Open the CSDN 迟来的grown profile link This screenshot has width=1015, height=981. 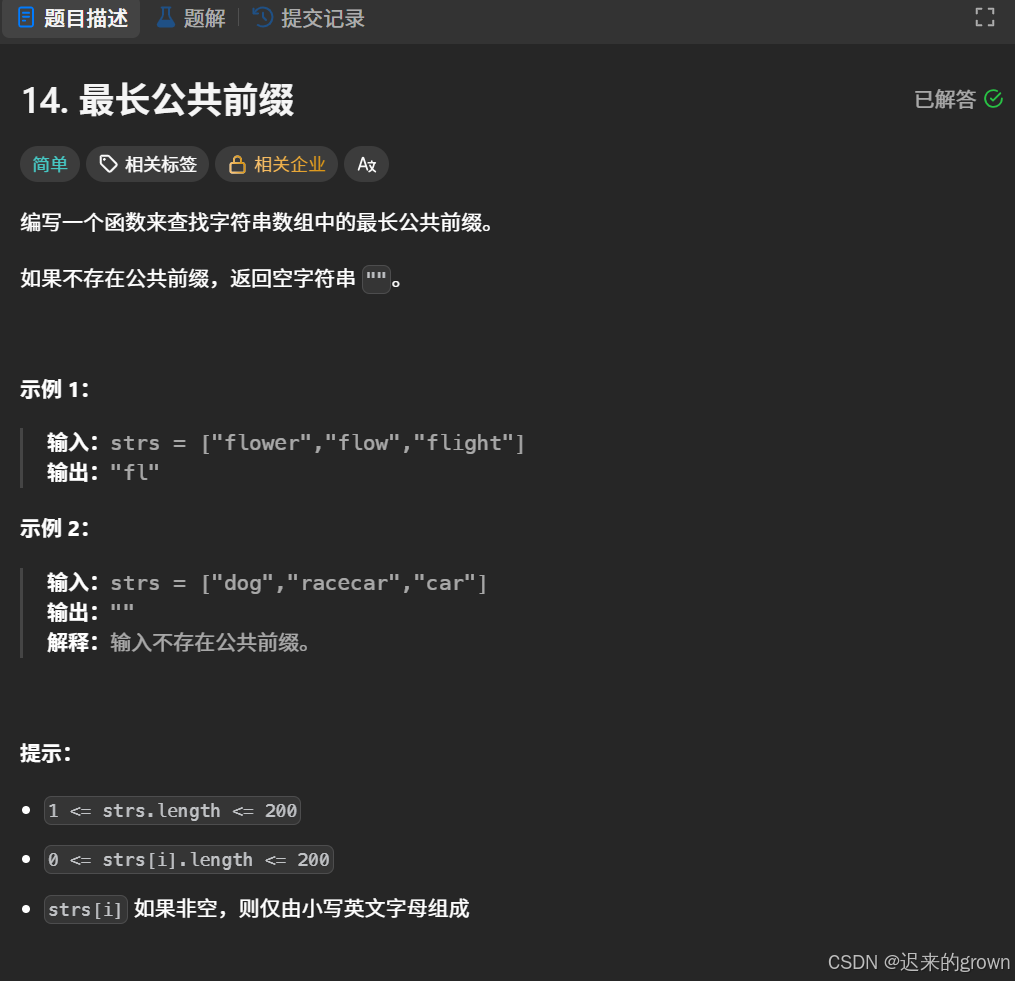918,962
